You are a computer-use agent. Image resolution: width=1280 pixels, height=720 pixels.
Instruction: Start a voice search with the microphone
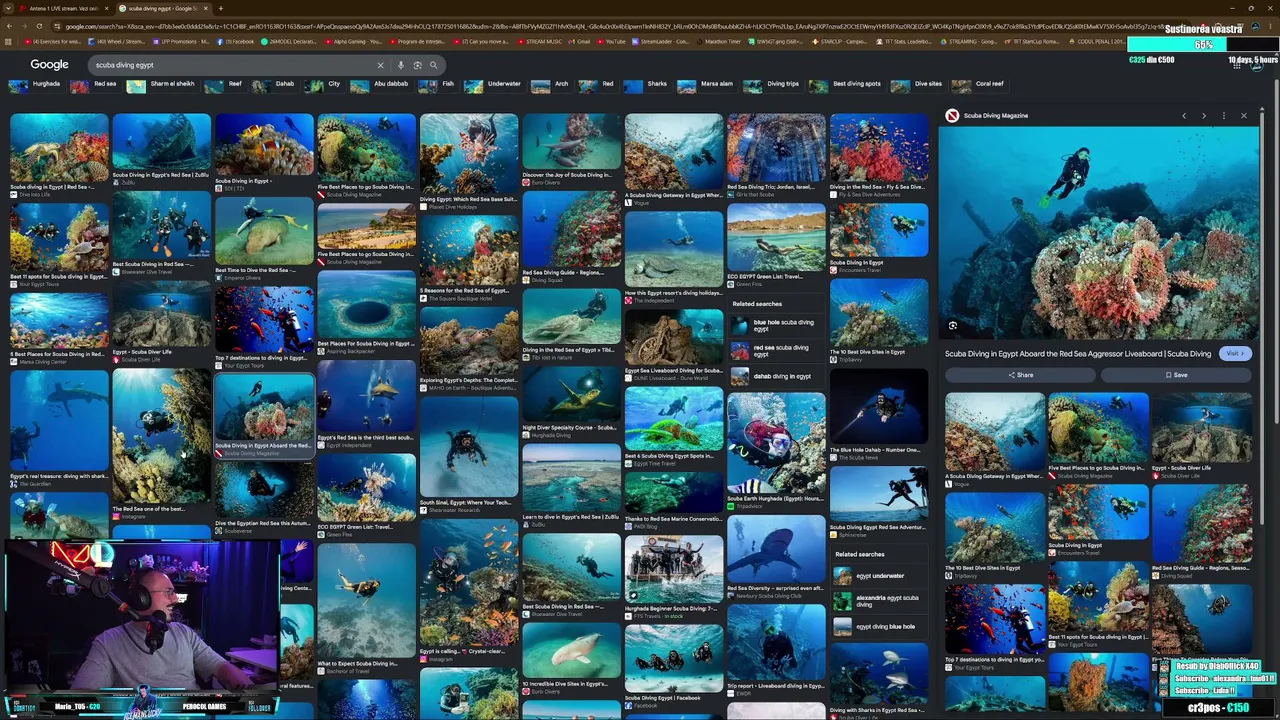[x=401, y=65]
